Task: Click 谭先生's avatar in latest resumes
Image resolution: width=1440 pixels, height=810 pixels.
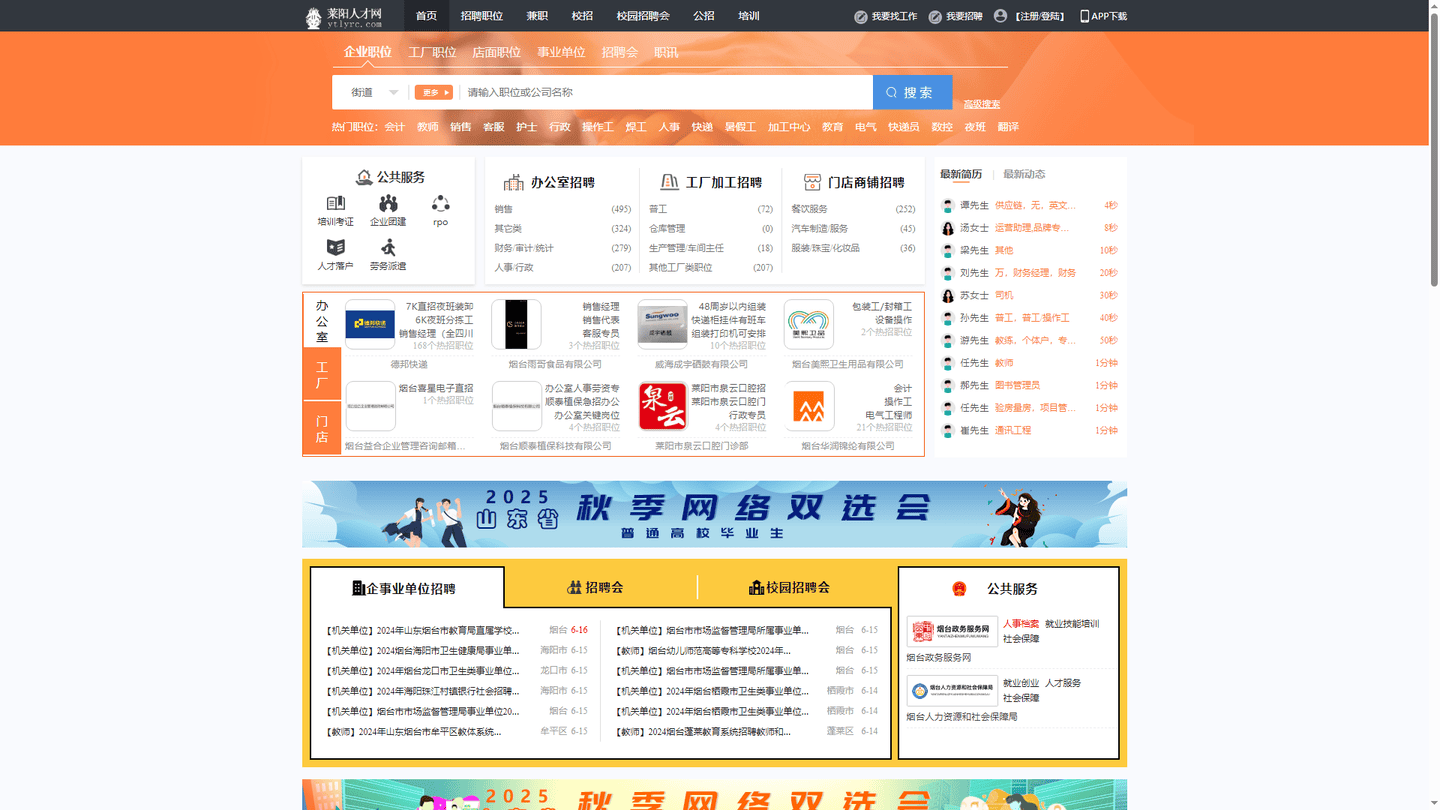Action: click(948, 206)
